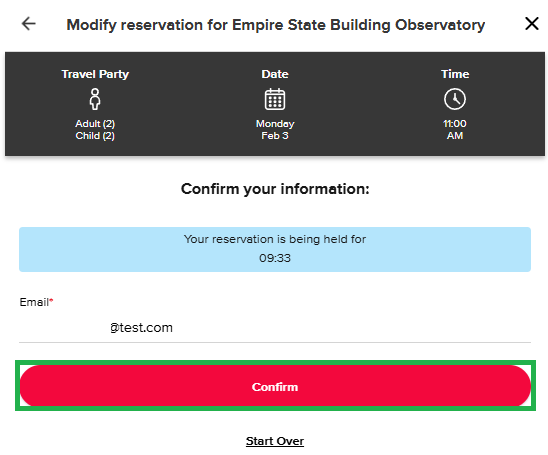Click the Email field label

click(x=36, y=302)
